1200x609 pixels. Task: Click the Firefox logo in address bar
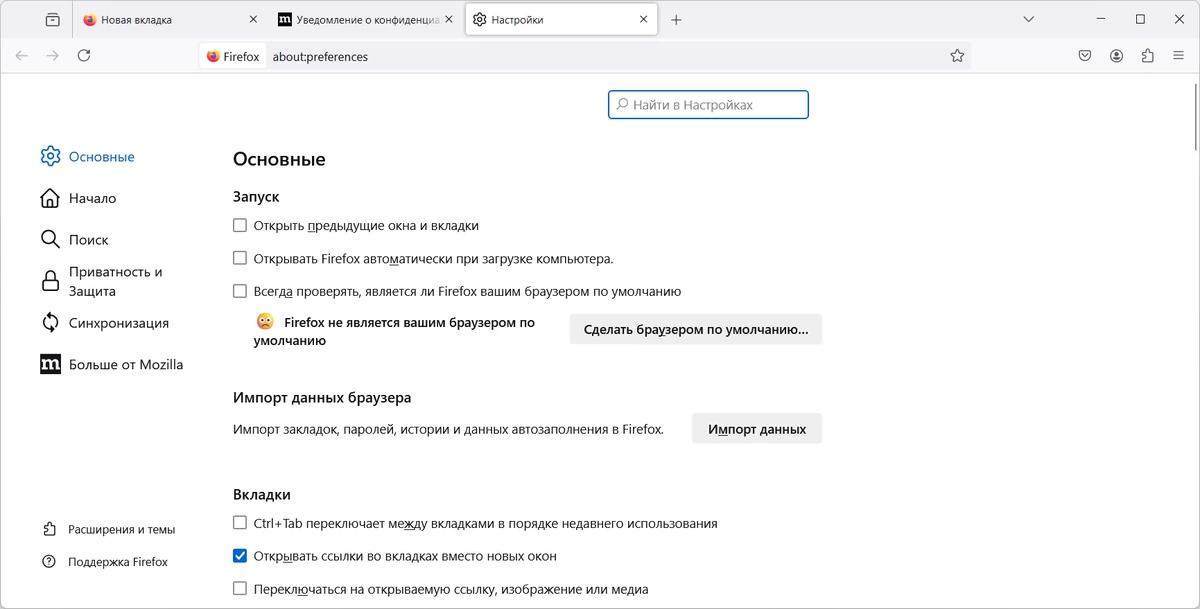(213, 57)
